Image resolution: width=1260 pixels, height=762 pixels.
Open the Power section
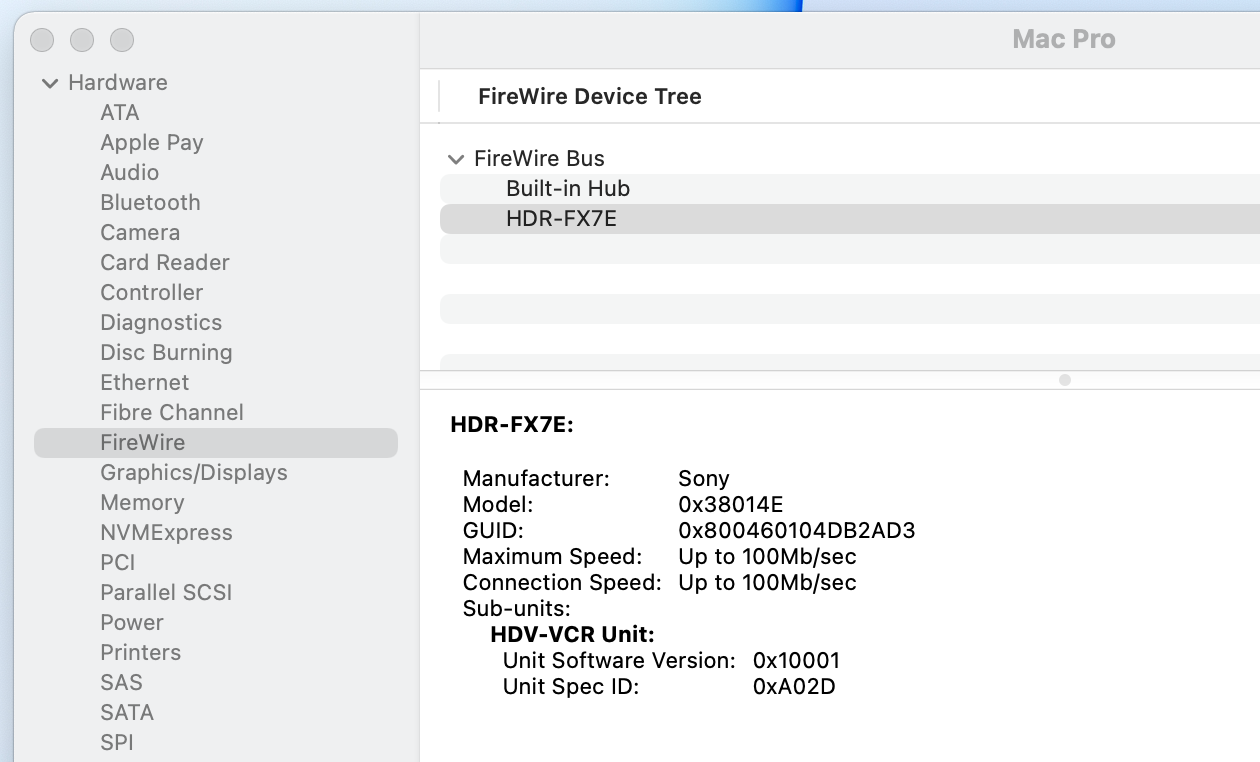point(132,623)
